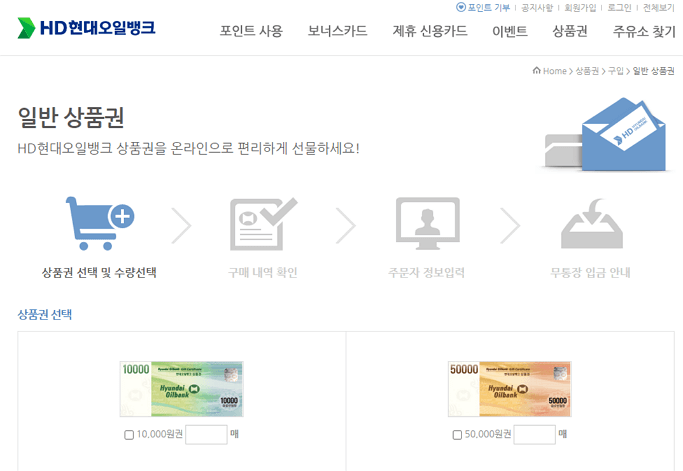The width and height of the screenshot is (683, 471).
Task: Click the 50,000원권 quantity input field
Action: 534,434
